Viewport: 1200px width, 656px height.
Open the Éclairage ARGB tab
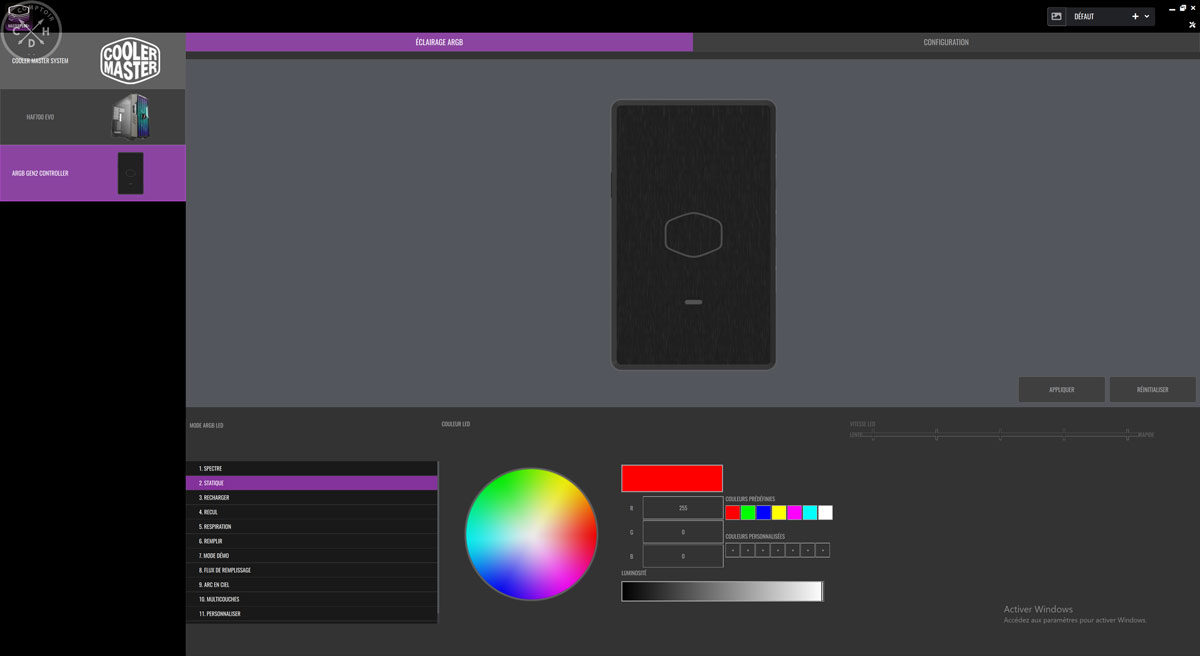(439, 42)
